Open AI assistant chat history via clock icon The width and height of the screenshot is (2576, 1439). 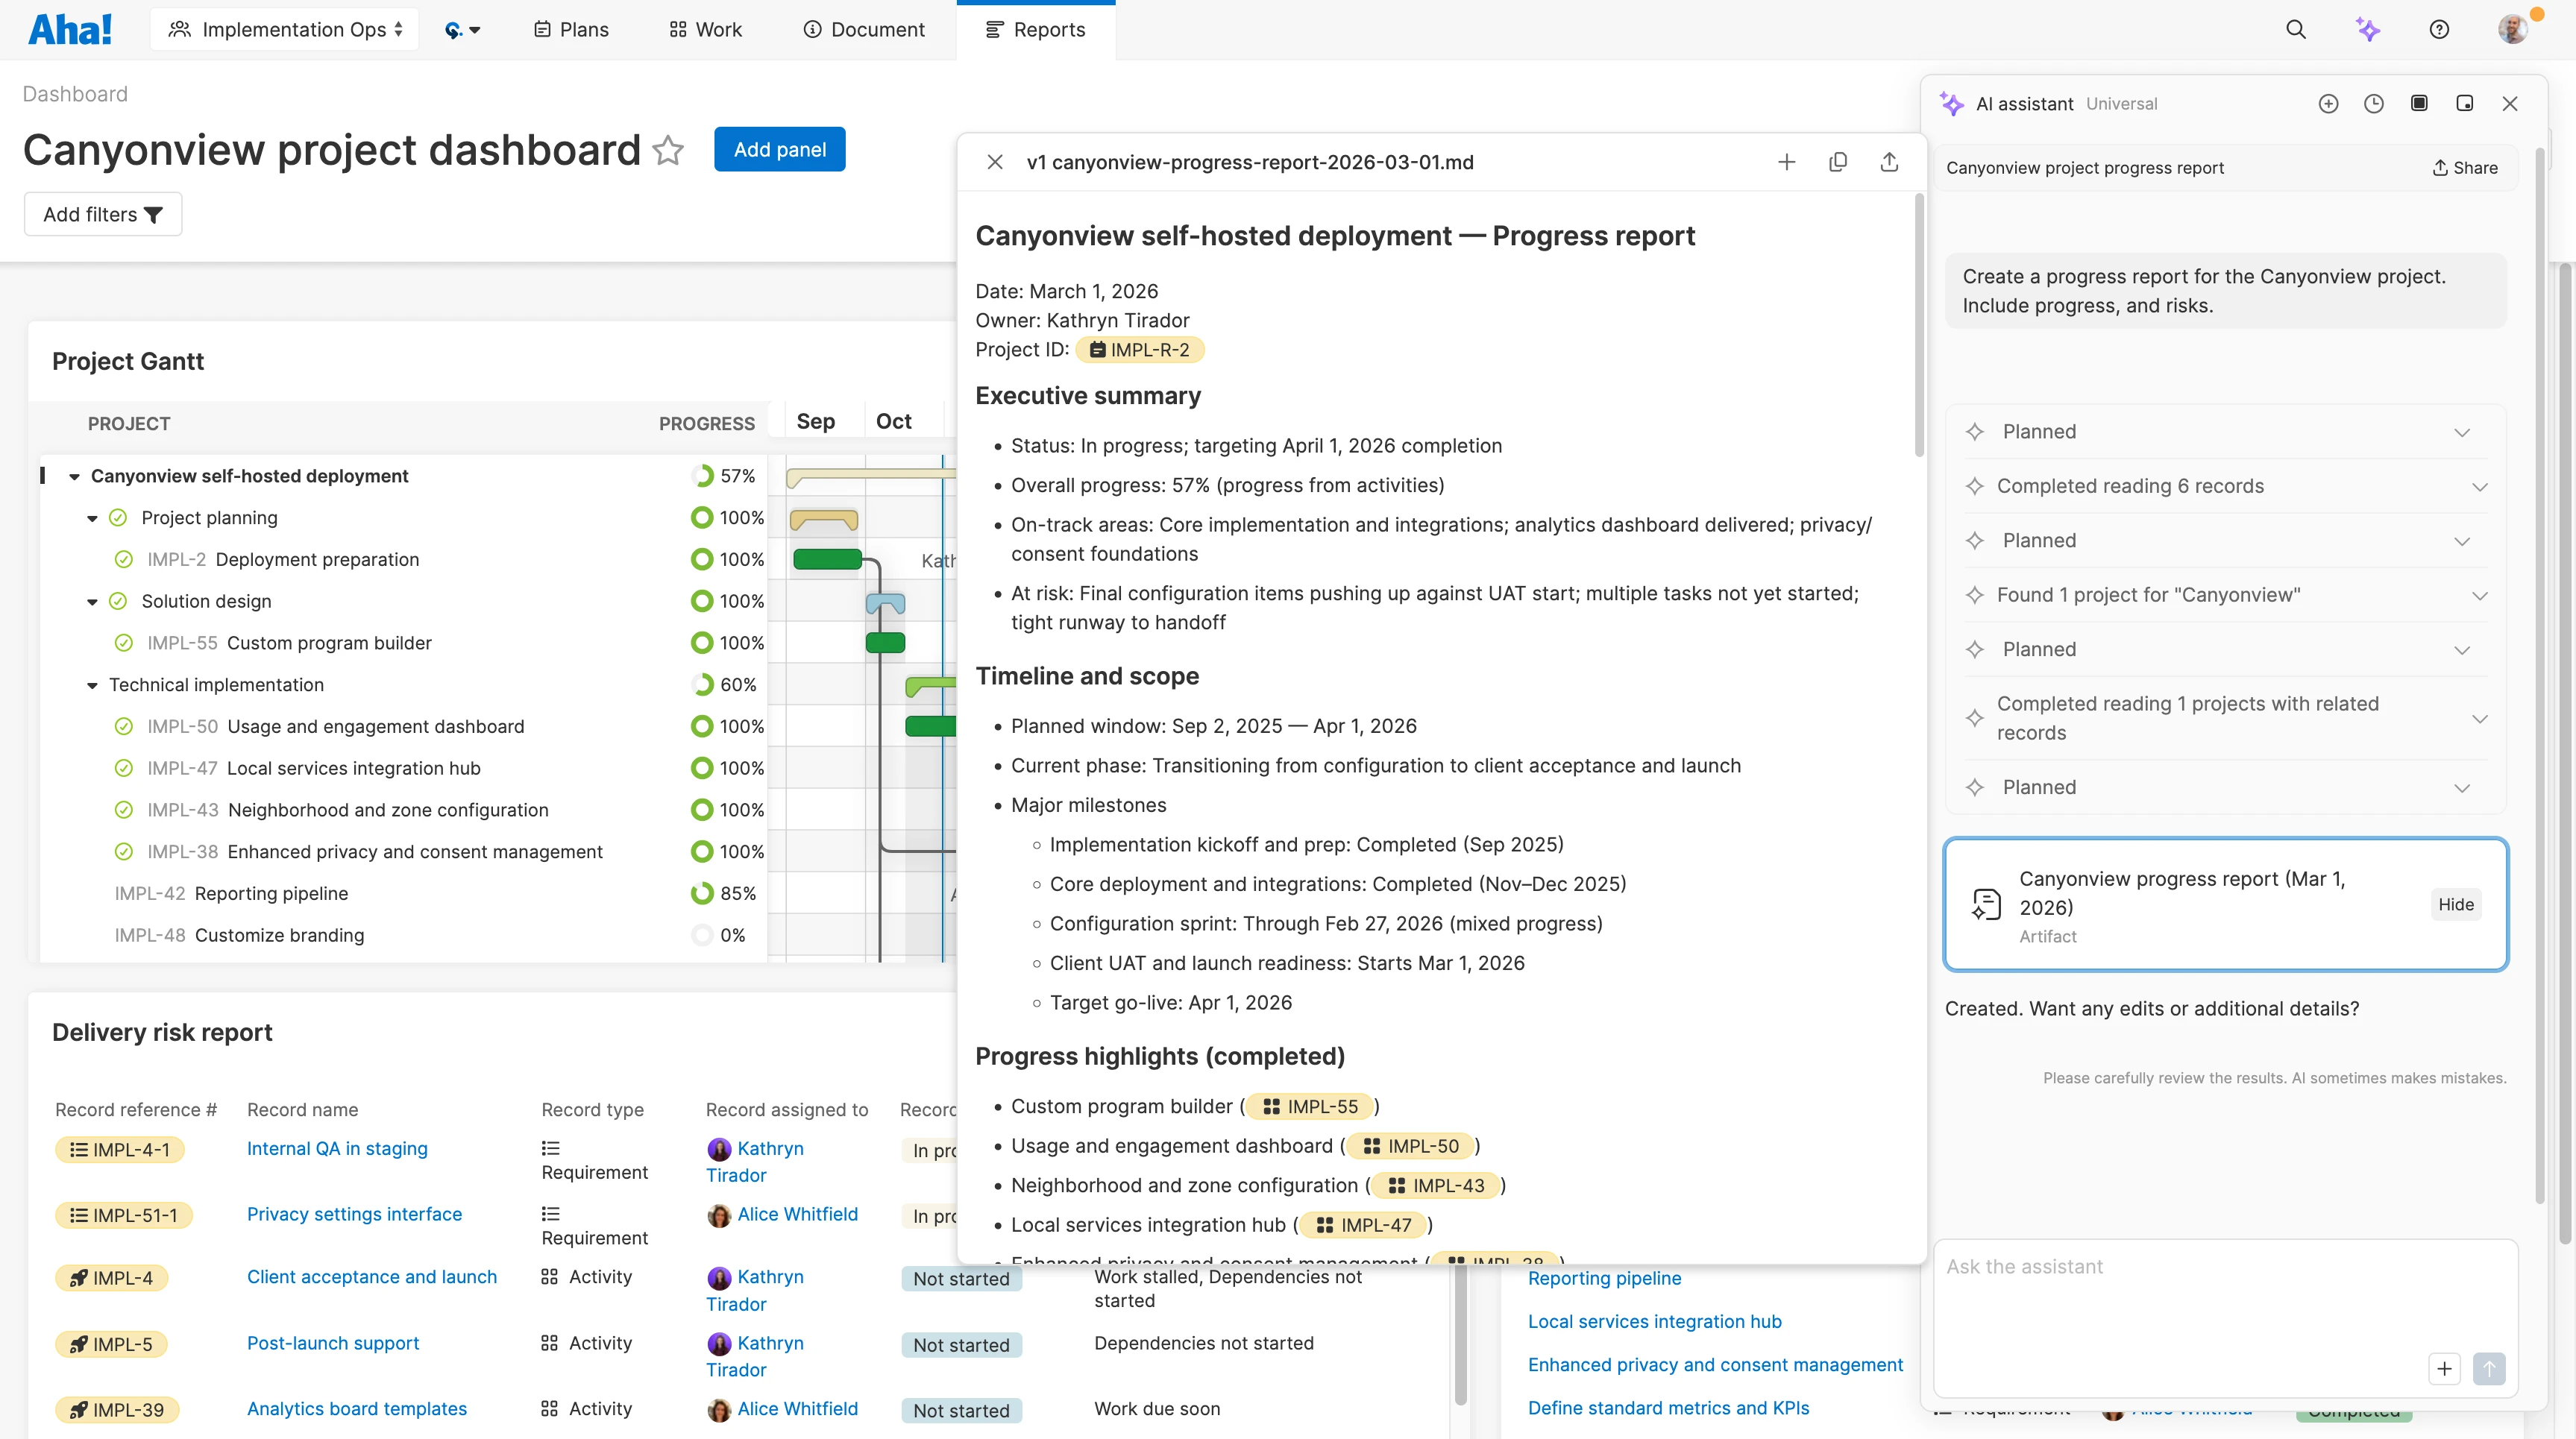point(2374,103)
